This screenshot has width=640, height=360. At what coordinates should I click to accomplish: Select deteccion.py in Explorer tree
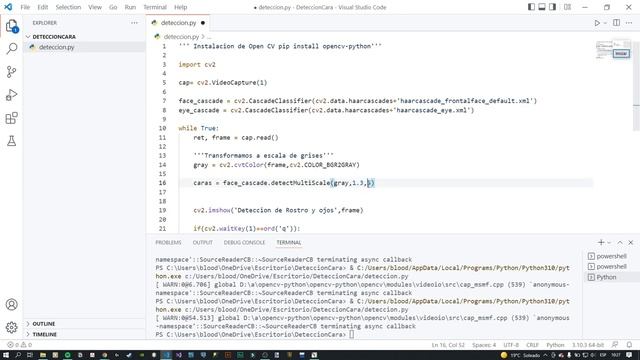click(84, 47)
